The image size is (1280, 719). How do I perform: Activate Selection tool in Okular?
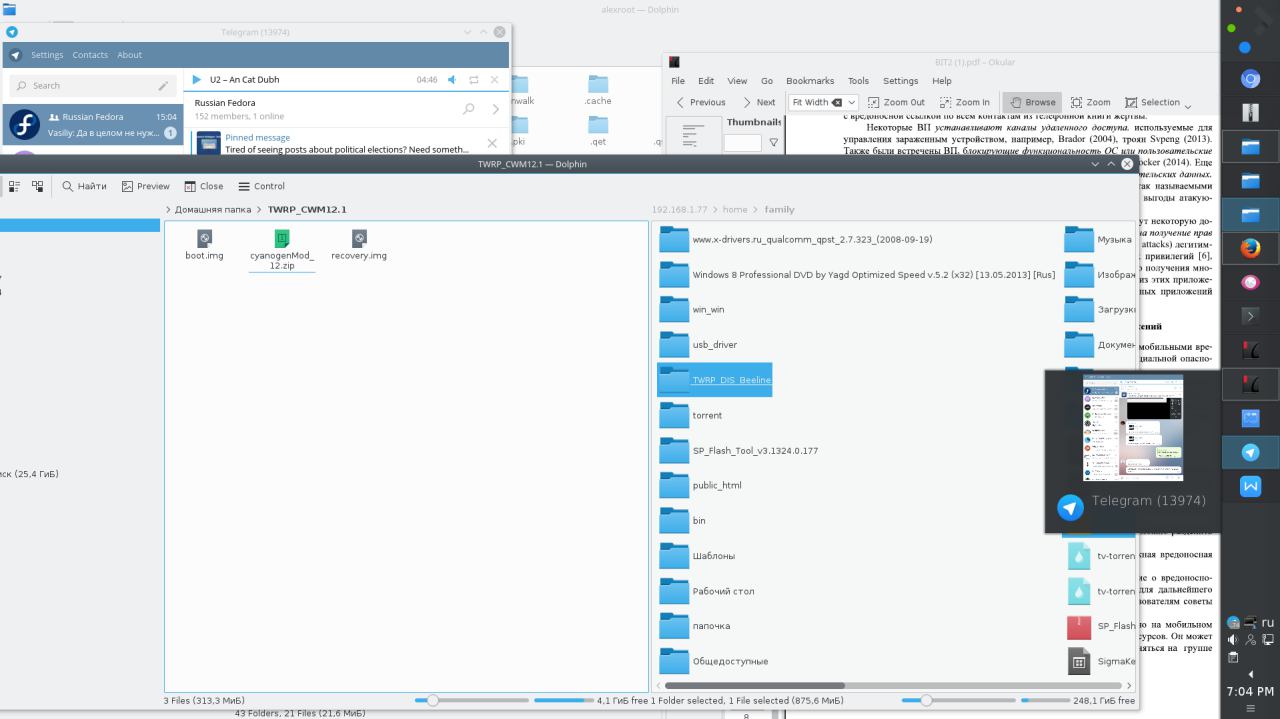click(1152, 102)
